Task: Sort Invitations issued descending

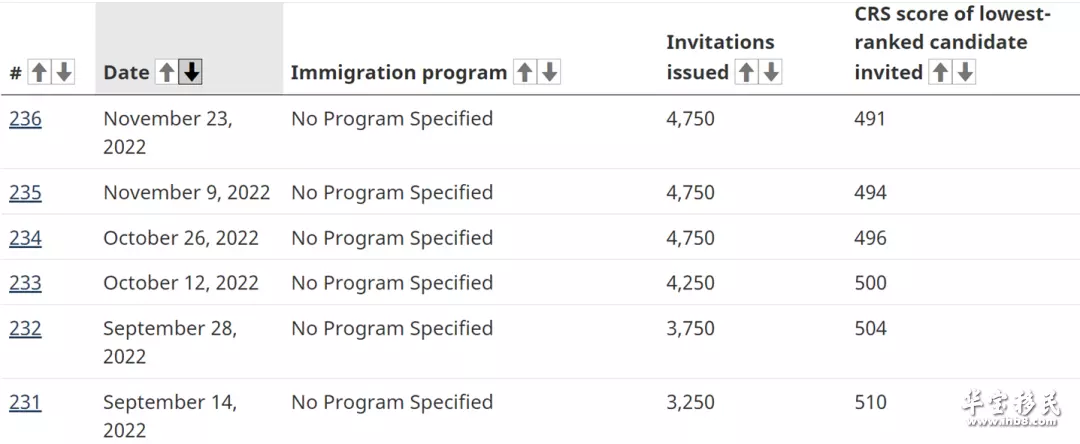Action: pyautogui.click(x=771, y=72)
